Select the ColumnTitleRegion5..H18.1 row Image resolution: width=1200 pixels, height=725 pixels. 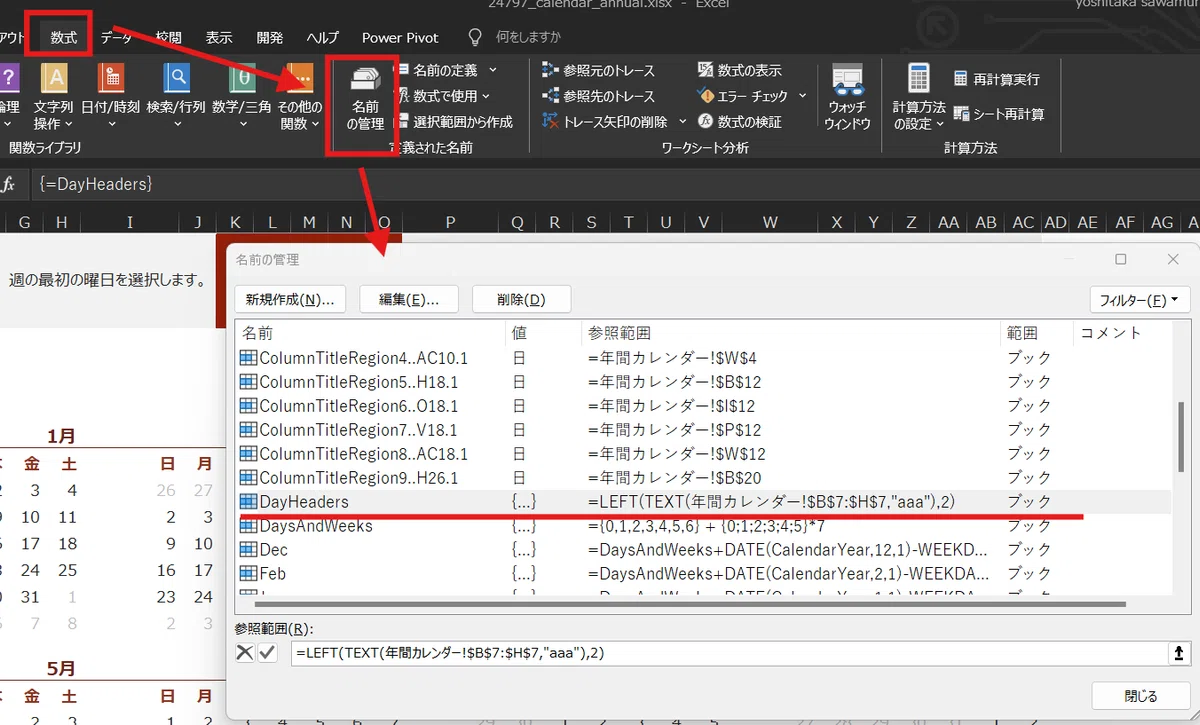tap(703, 381)
